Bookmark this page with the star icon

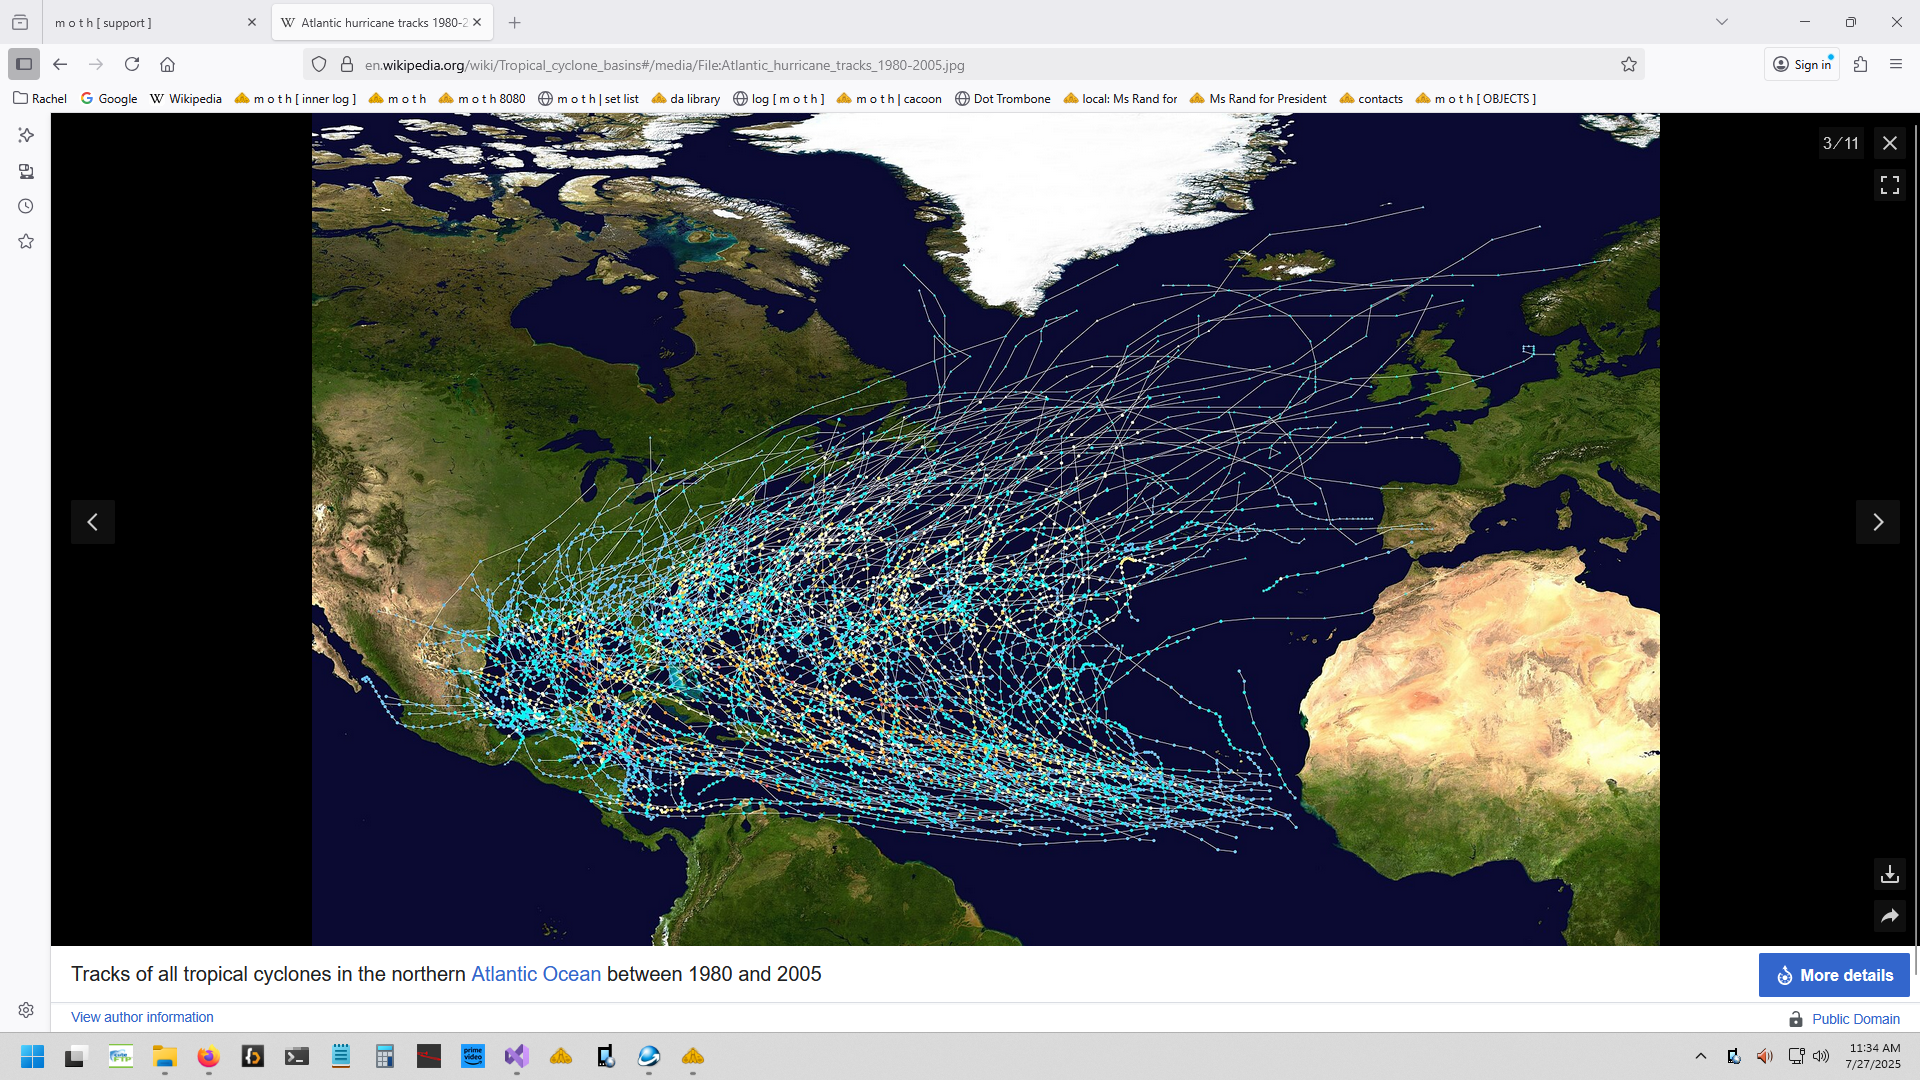[x=1628, y=65]
